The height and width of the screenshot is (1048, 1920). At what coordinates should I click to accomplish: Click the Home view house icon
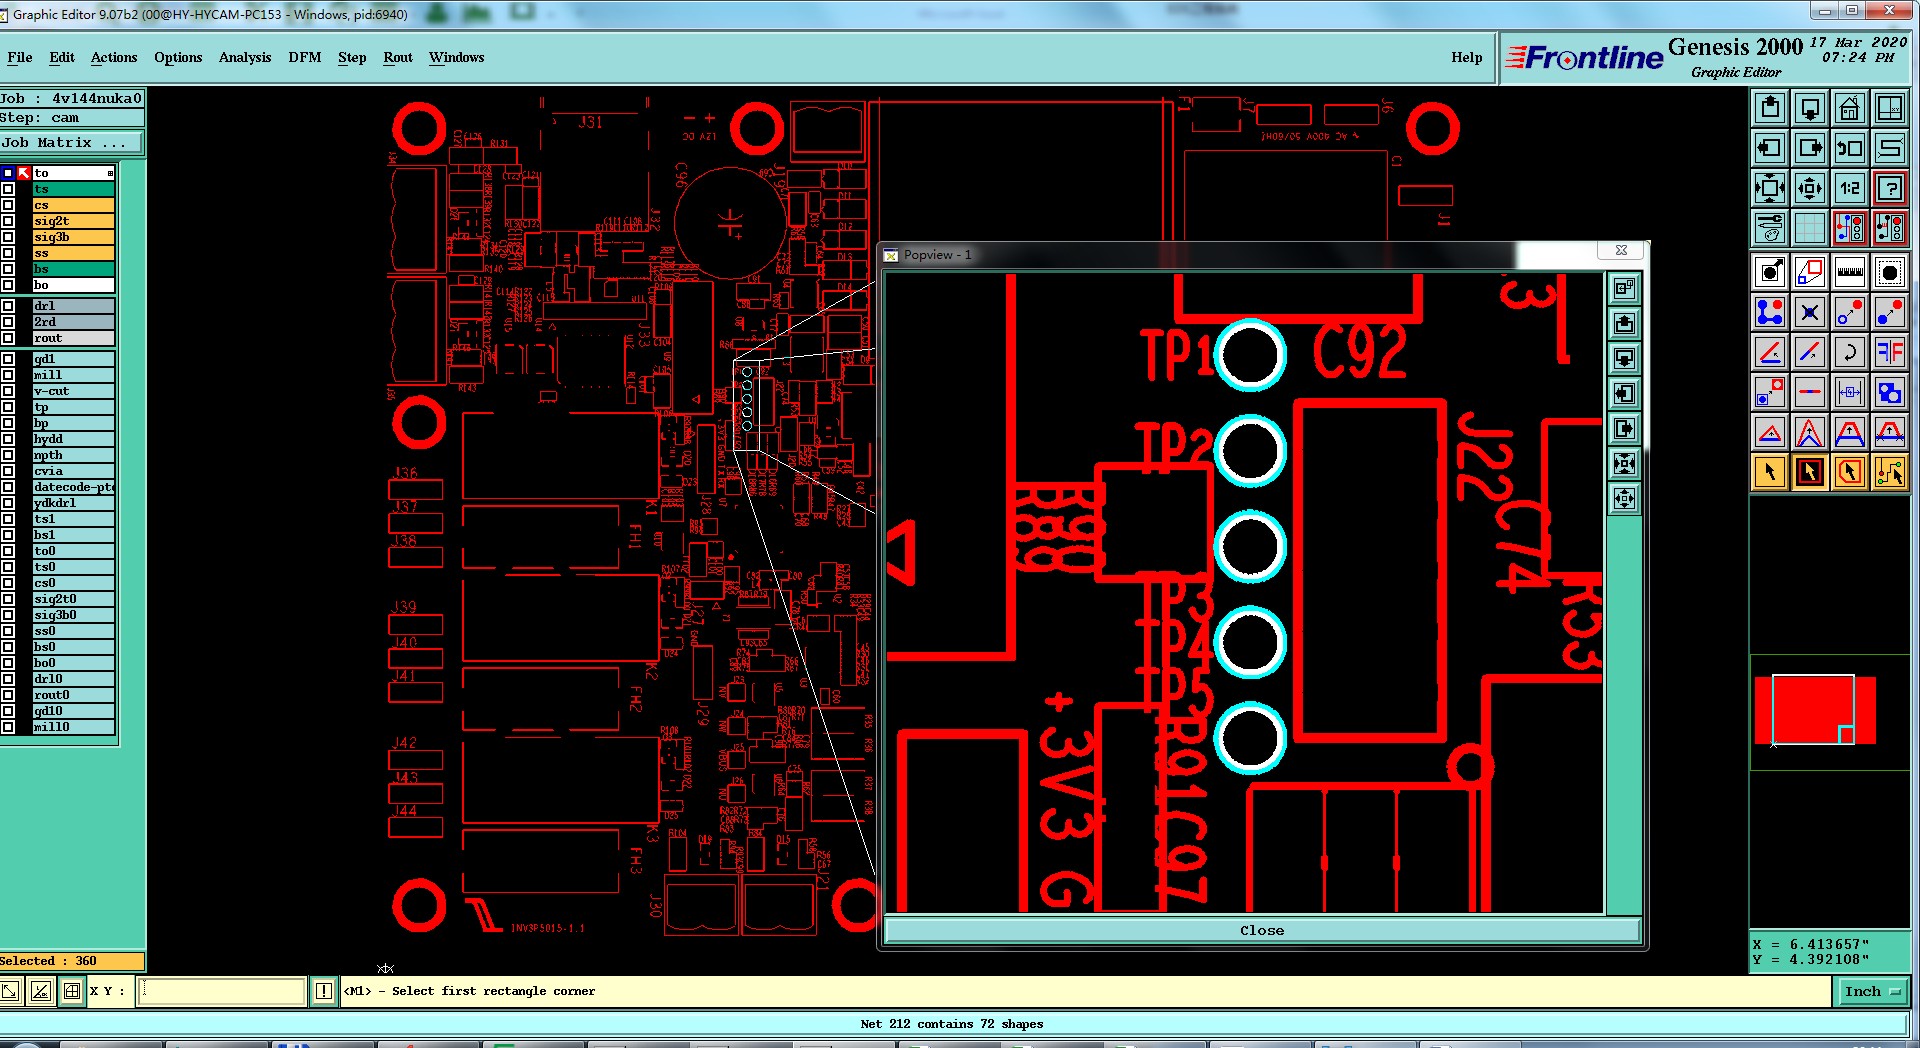pyautogui.click(x=1849, y=108)
